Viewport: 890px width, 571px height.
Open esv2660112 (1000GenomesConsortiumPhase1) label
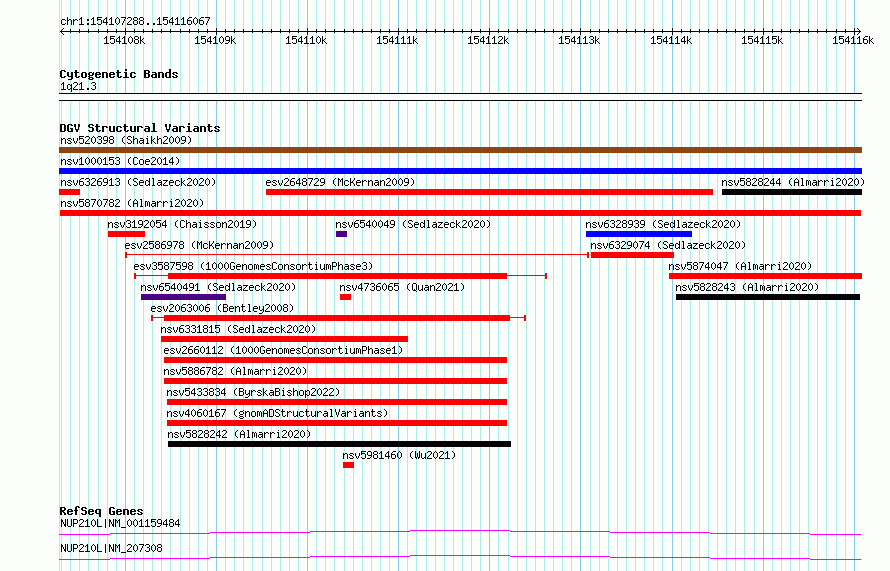click(x=283, y=350)
